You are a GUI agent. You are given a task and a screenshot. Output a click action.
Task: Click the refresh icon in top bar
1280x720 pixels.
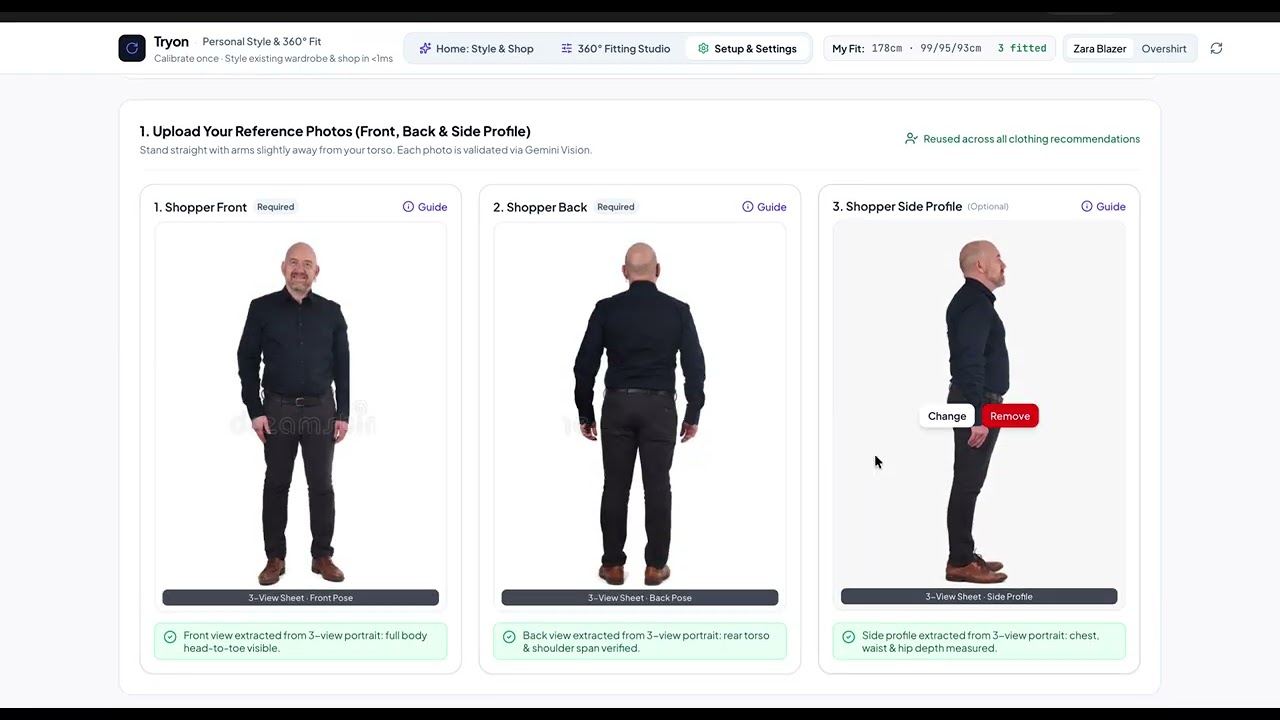click(x=1216, y=48)
